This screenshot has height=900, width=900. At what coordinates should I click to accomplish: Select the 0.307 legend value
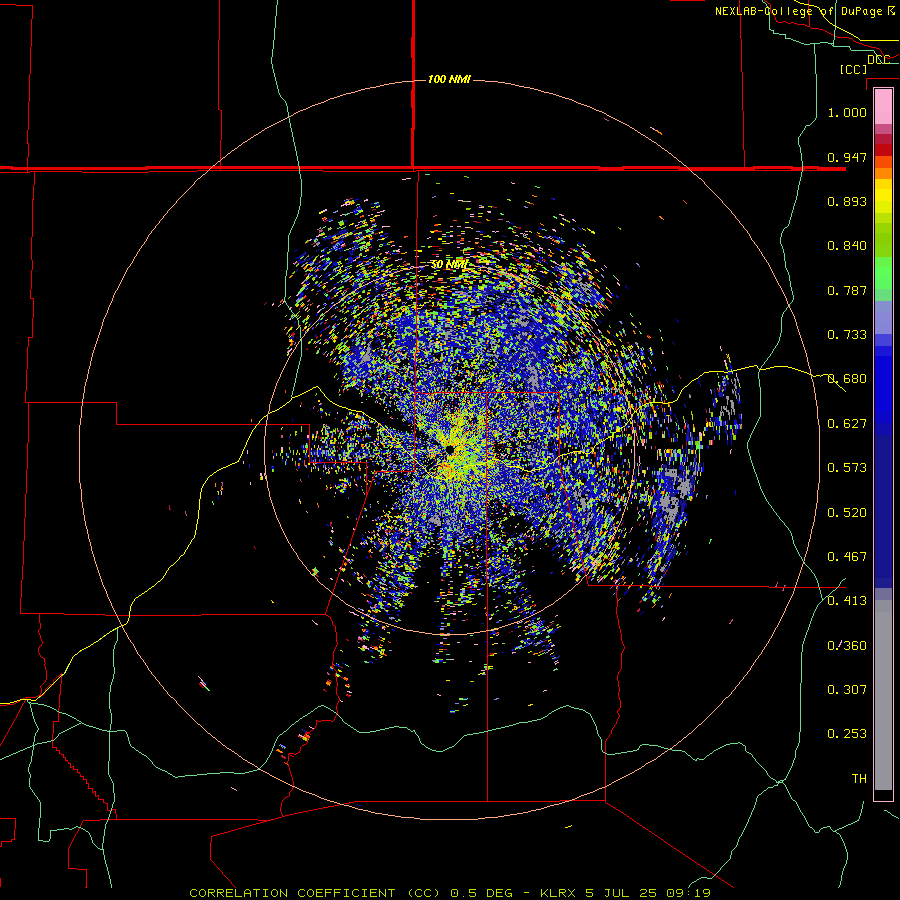coord(847,690)
